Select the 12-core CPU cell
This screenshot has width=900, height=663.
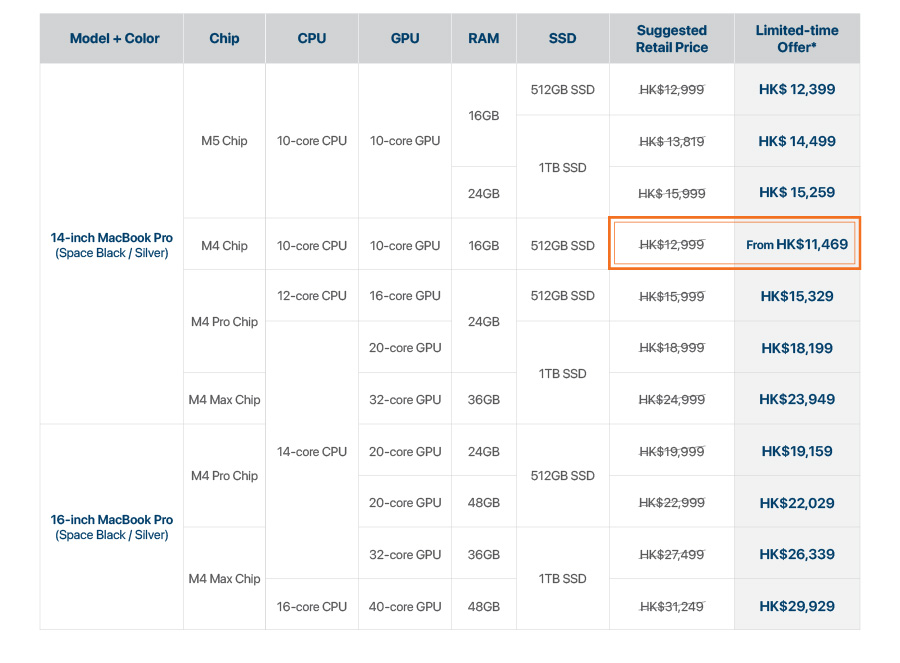click(x=312, y=296)
